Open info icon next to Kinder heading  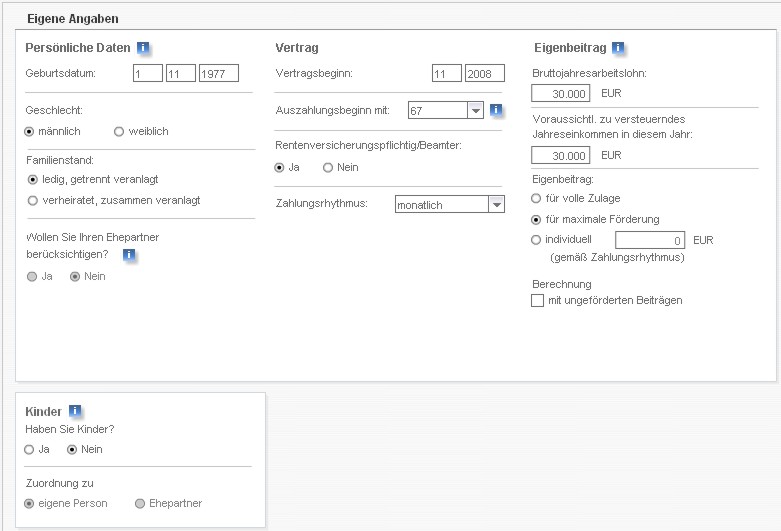75,410
